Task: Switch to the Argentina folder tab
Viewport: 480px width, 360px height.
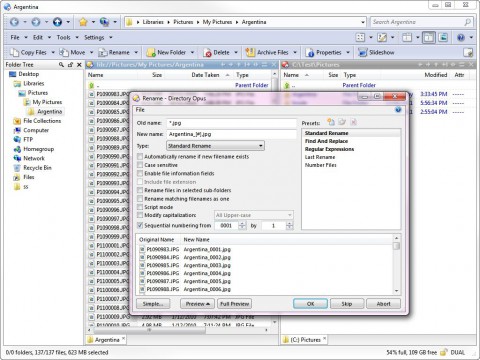Action: [x=107, y=340]
